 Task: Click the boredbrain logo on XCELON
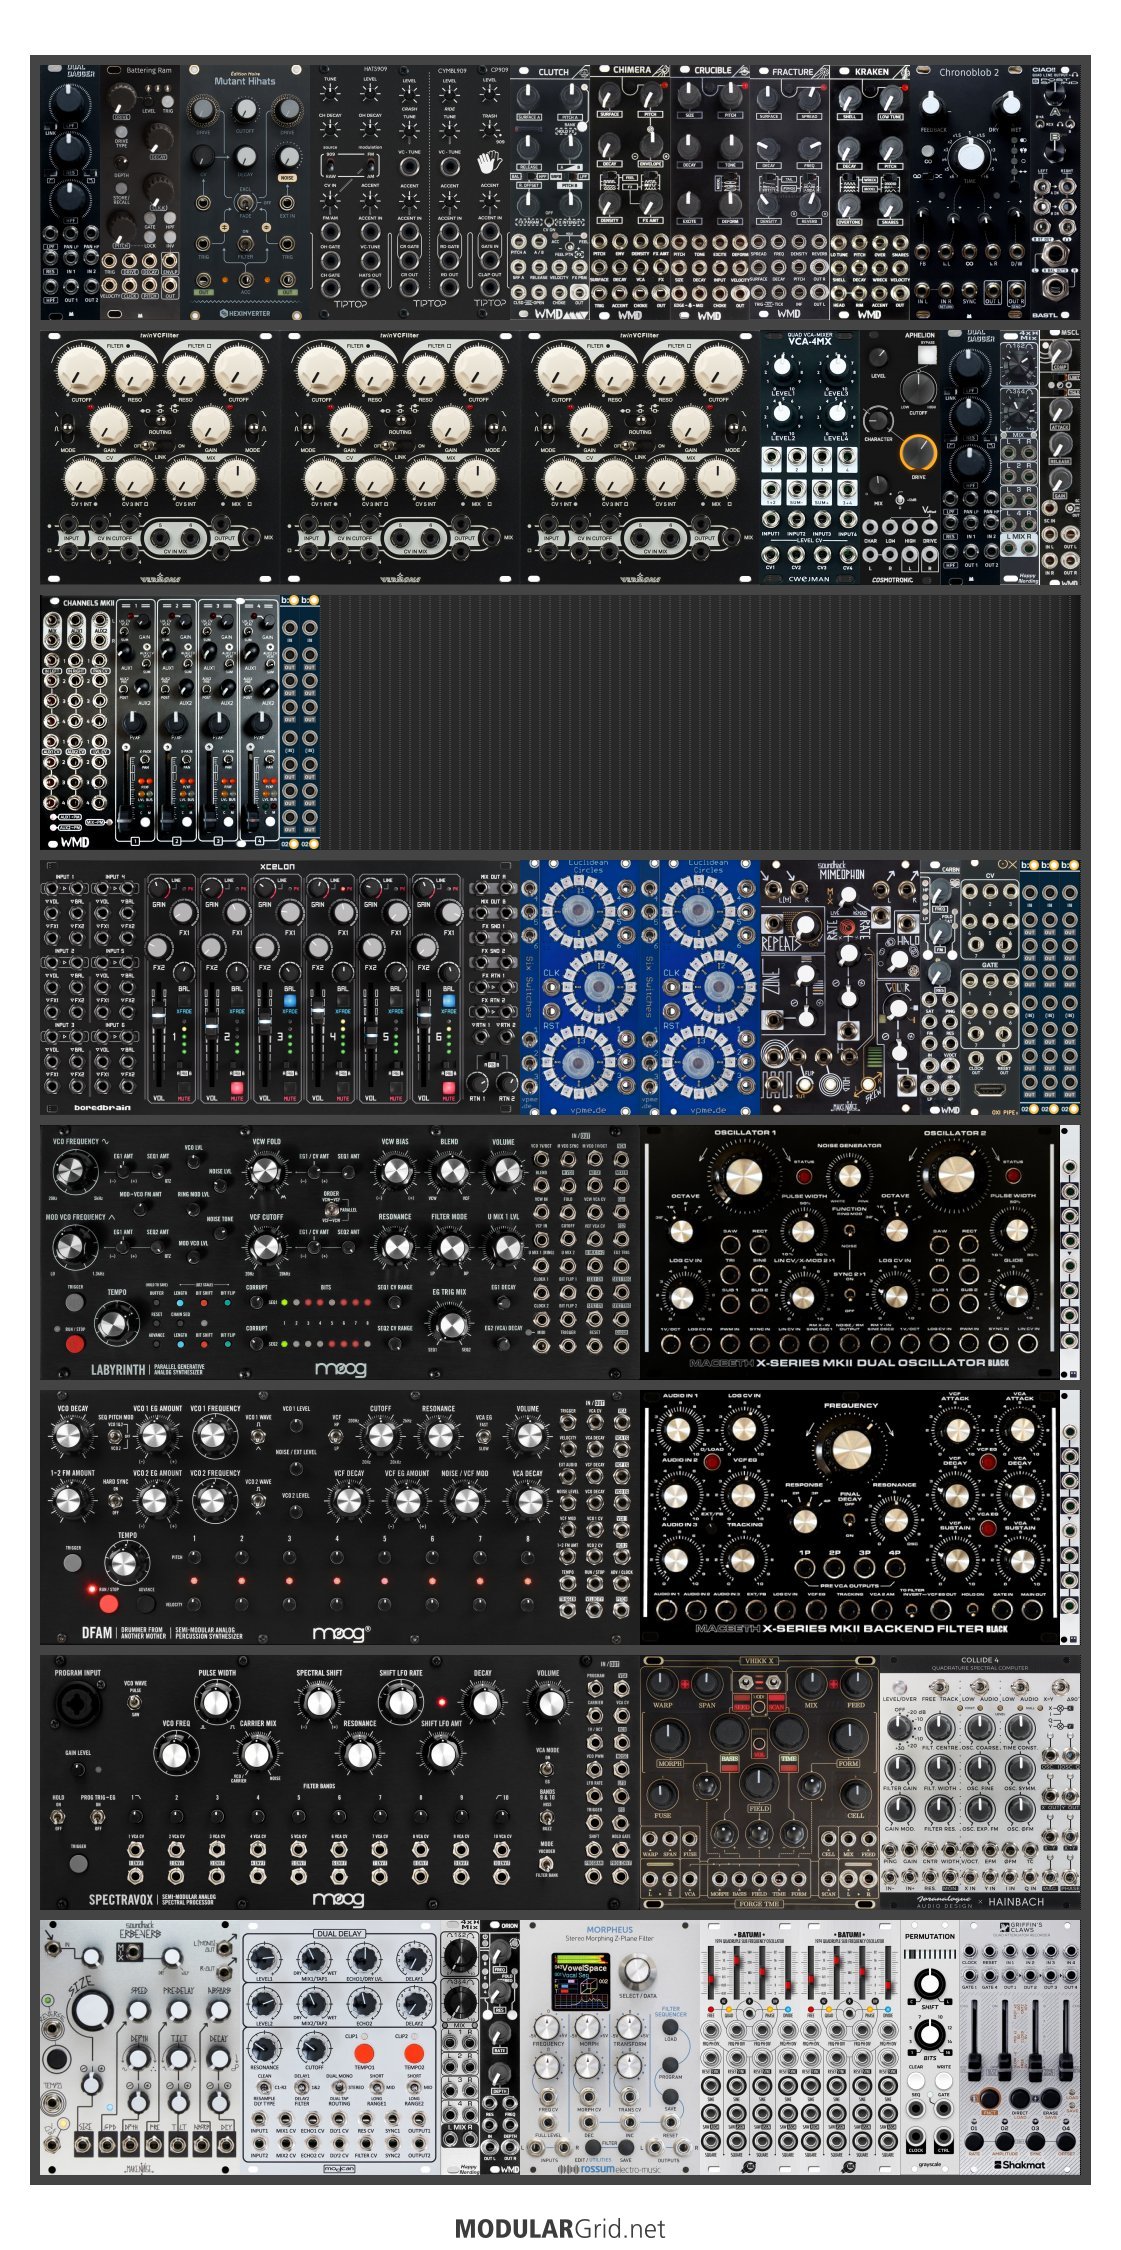click(x=102, y=1107)
